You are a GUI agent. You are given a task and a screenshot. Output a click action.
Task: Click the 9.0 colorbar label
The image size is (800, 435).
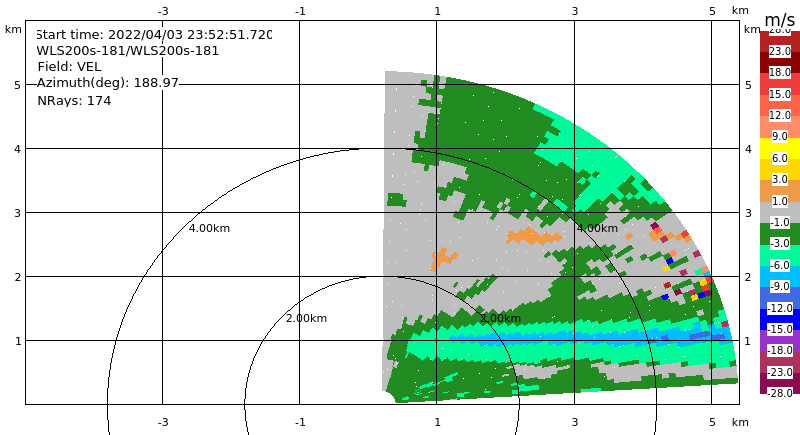click(780, 137)
